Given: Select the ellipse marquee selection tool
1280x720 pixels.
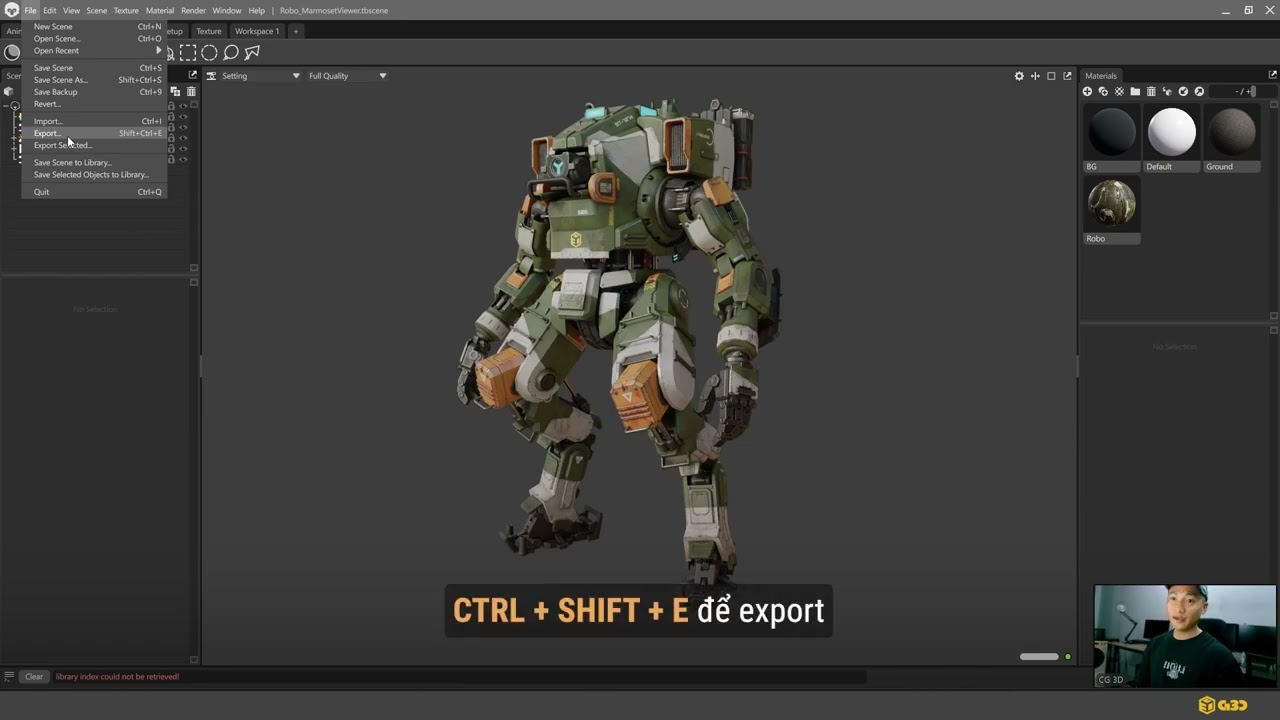Looking at the screenshot, I should click(209, 53).
